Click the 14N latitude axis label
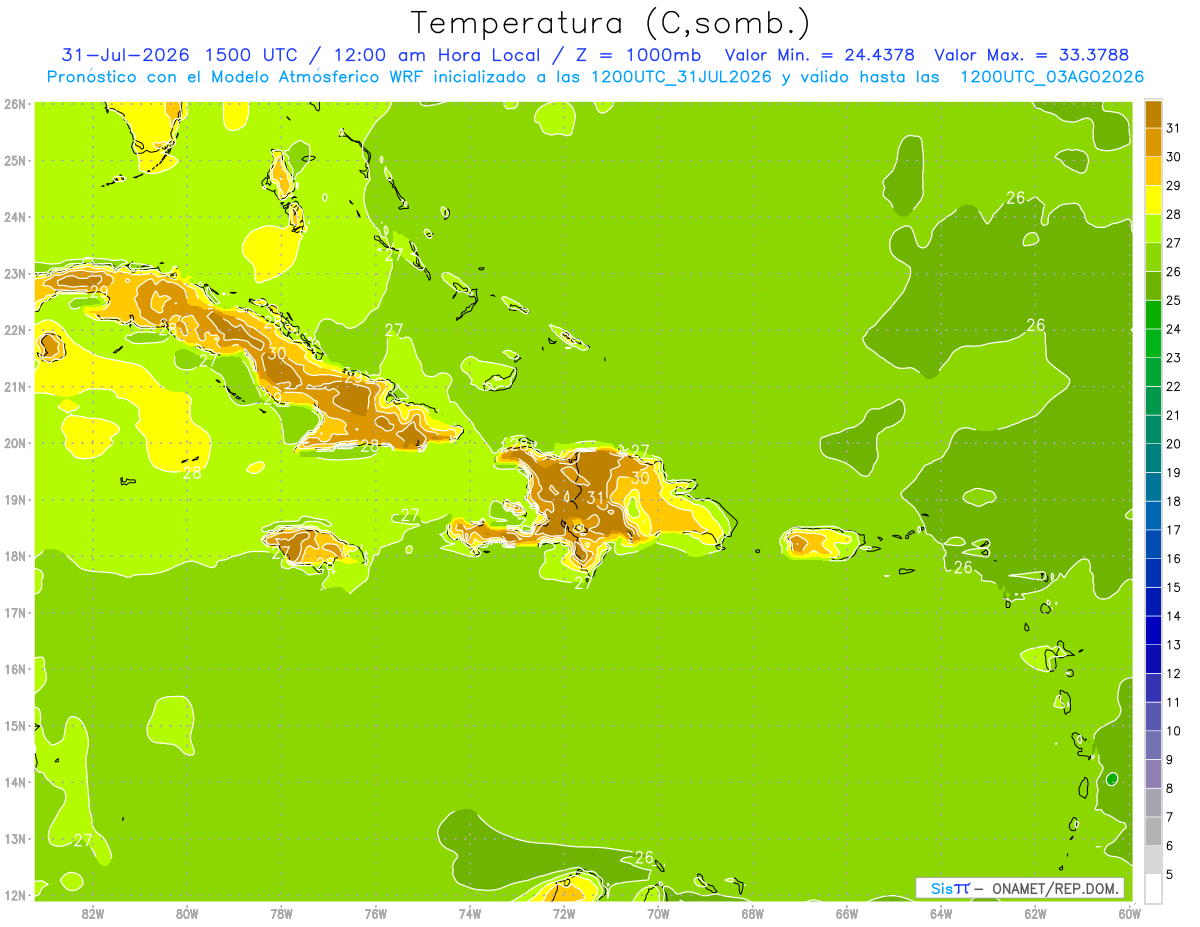The width and height of the screenshot is (1200, 927). pos(15,782)
